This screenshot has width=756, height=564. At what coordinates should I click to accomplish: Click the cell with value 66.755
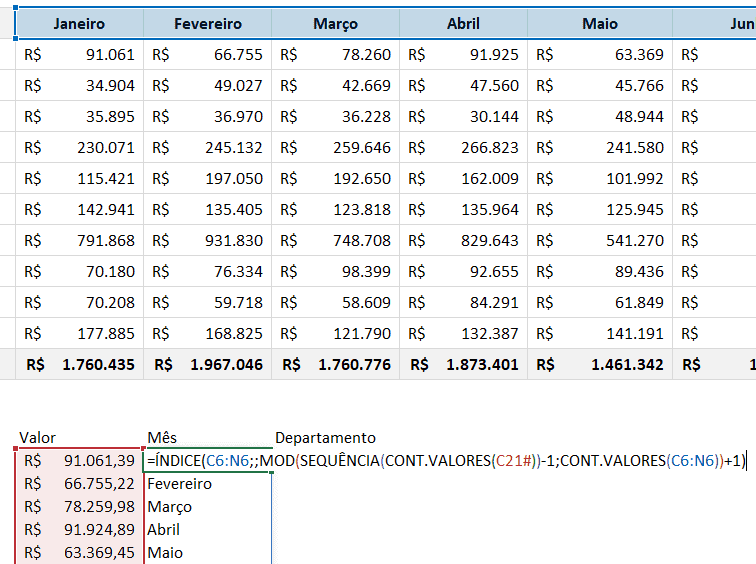(x=208, y=54)
